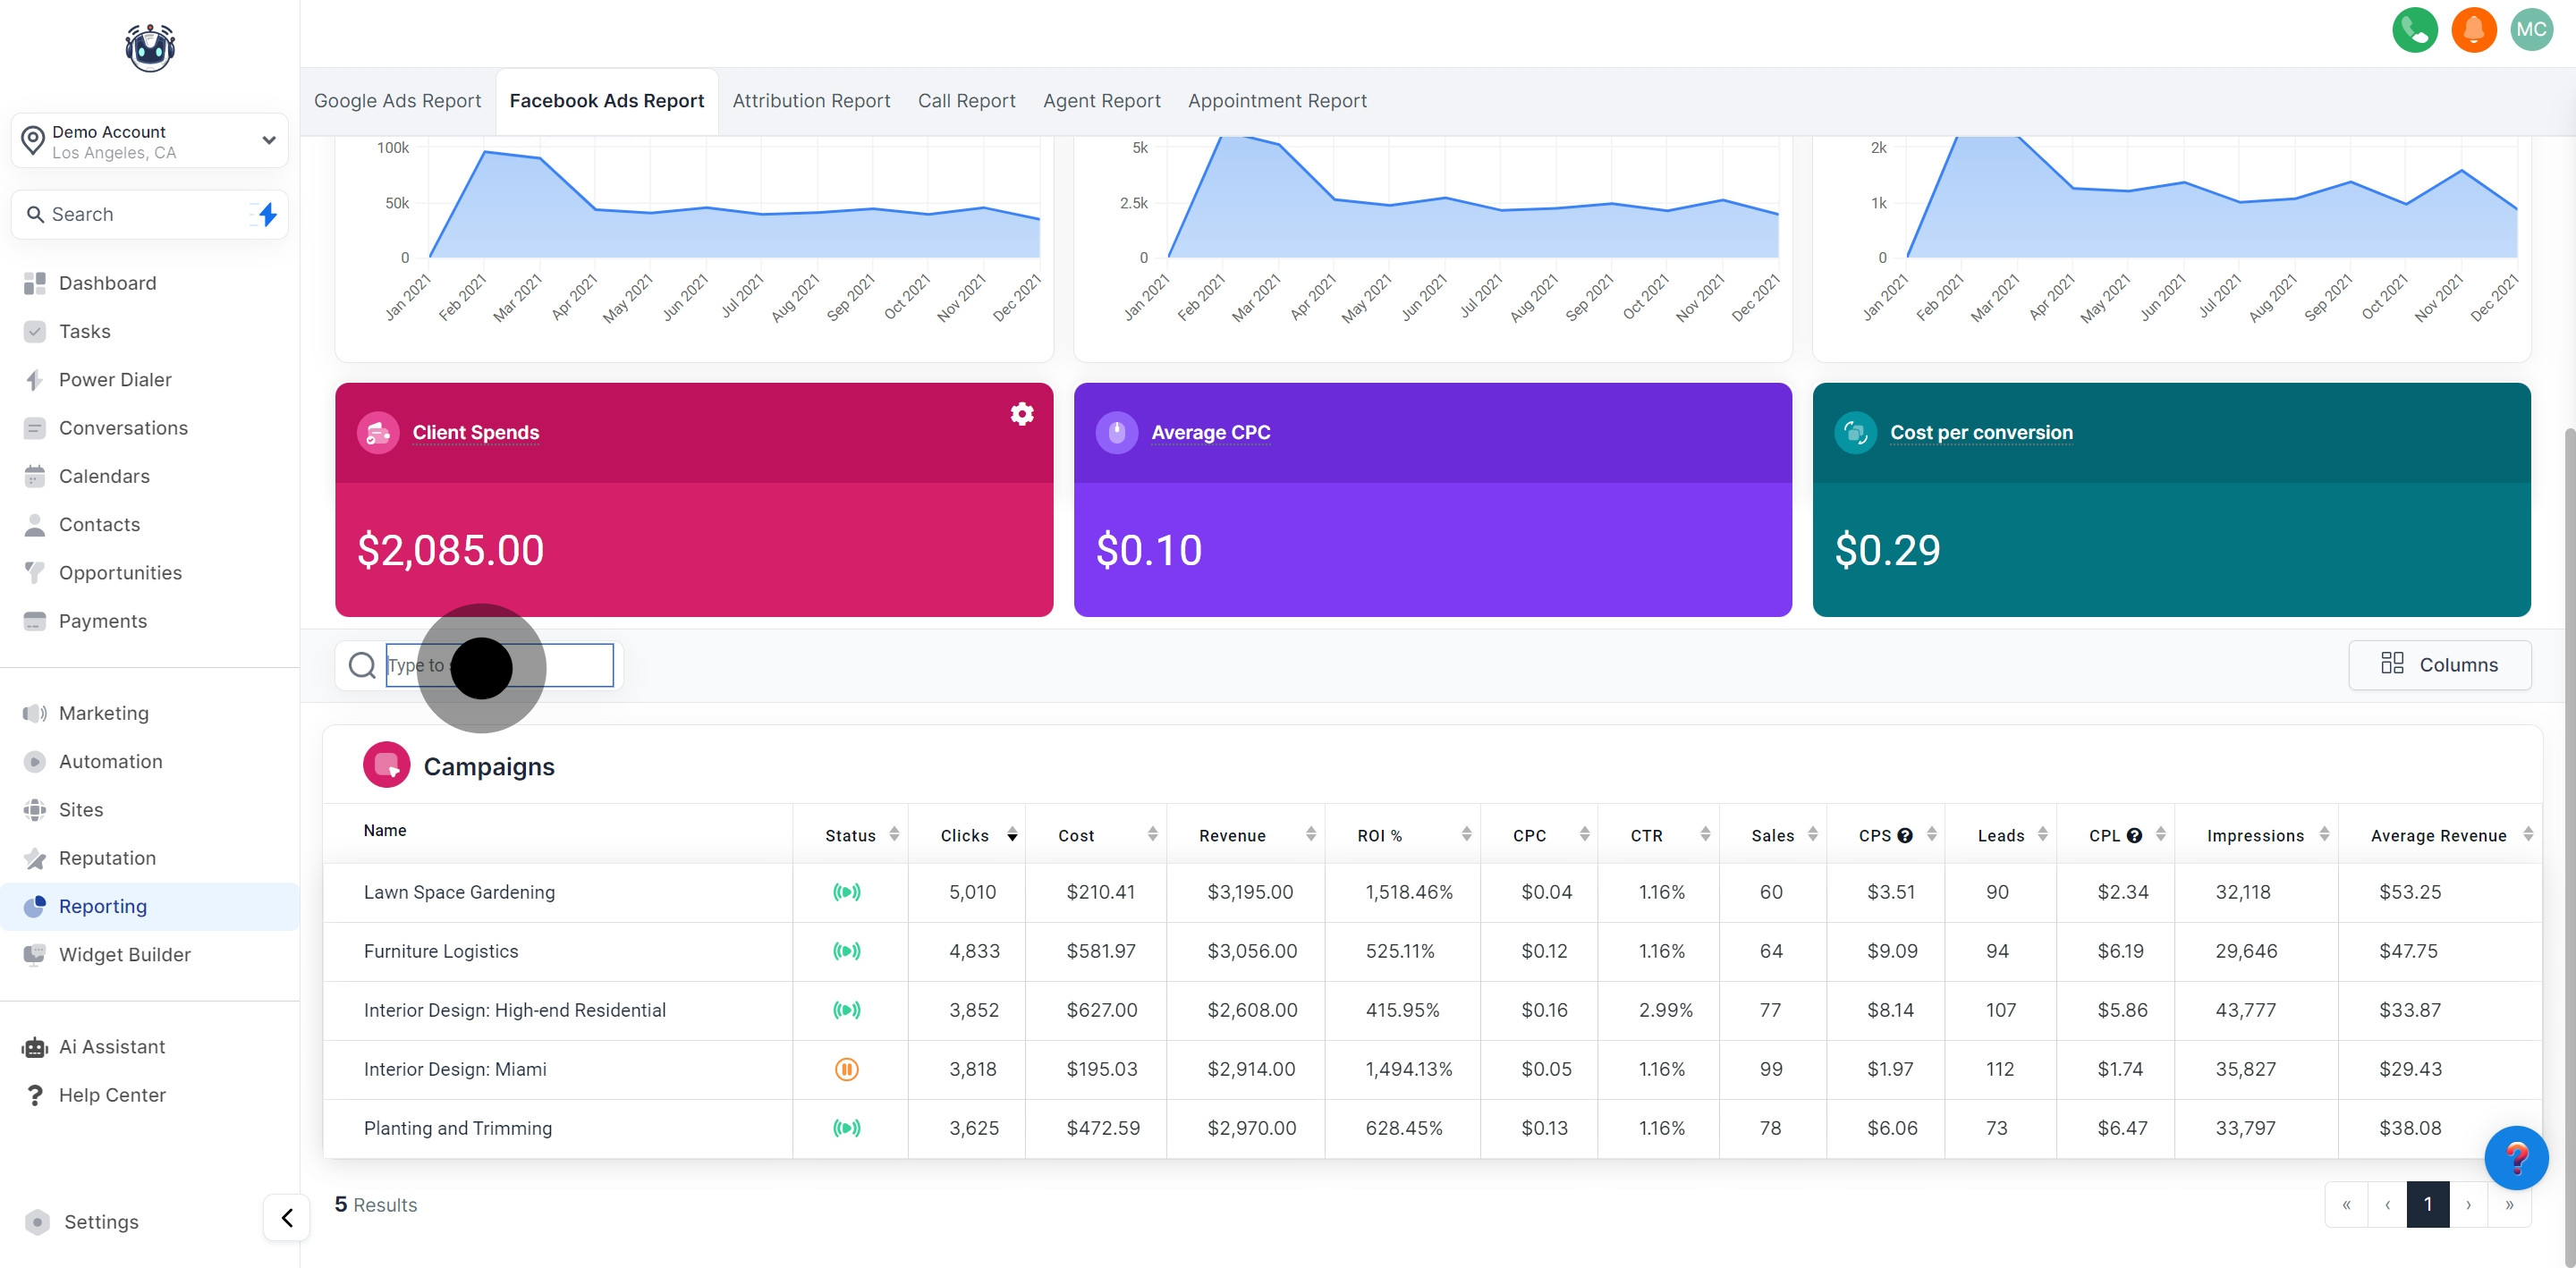Open Client Spends settings gear

1021,414
